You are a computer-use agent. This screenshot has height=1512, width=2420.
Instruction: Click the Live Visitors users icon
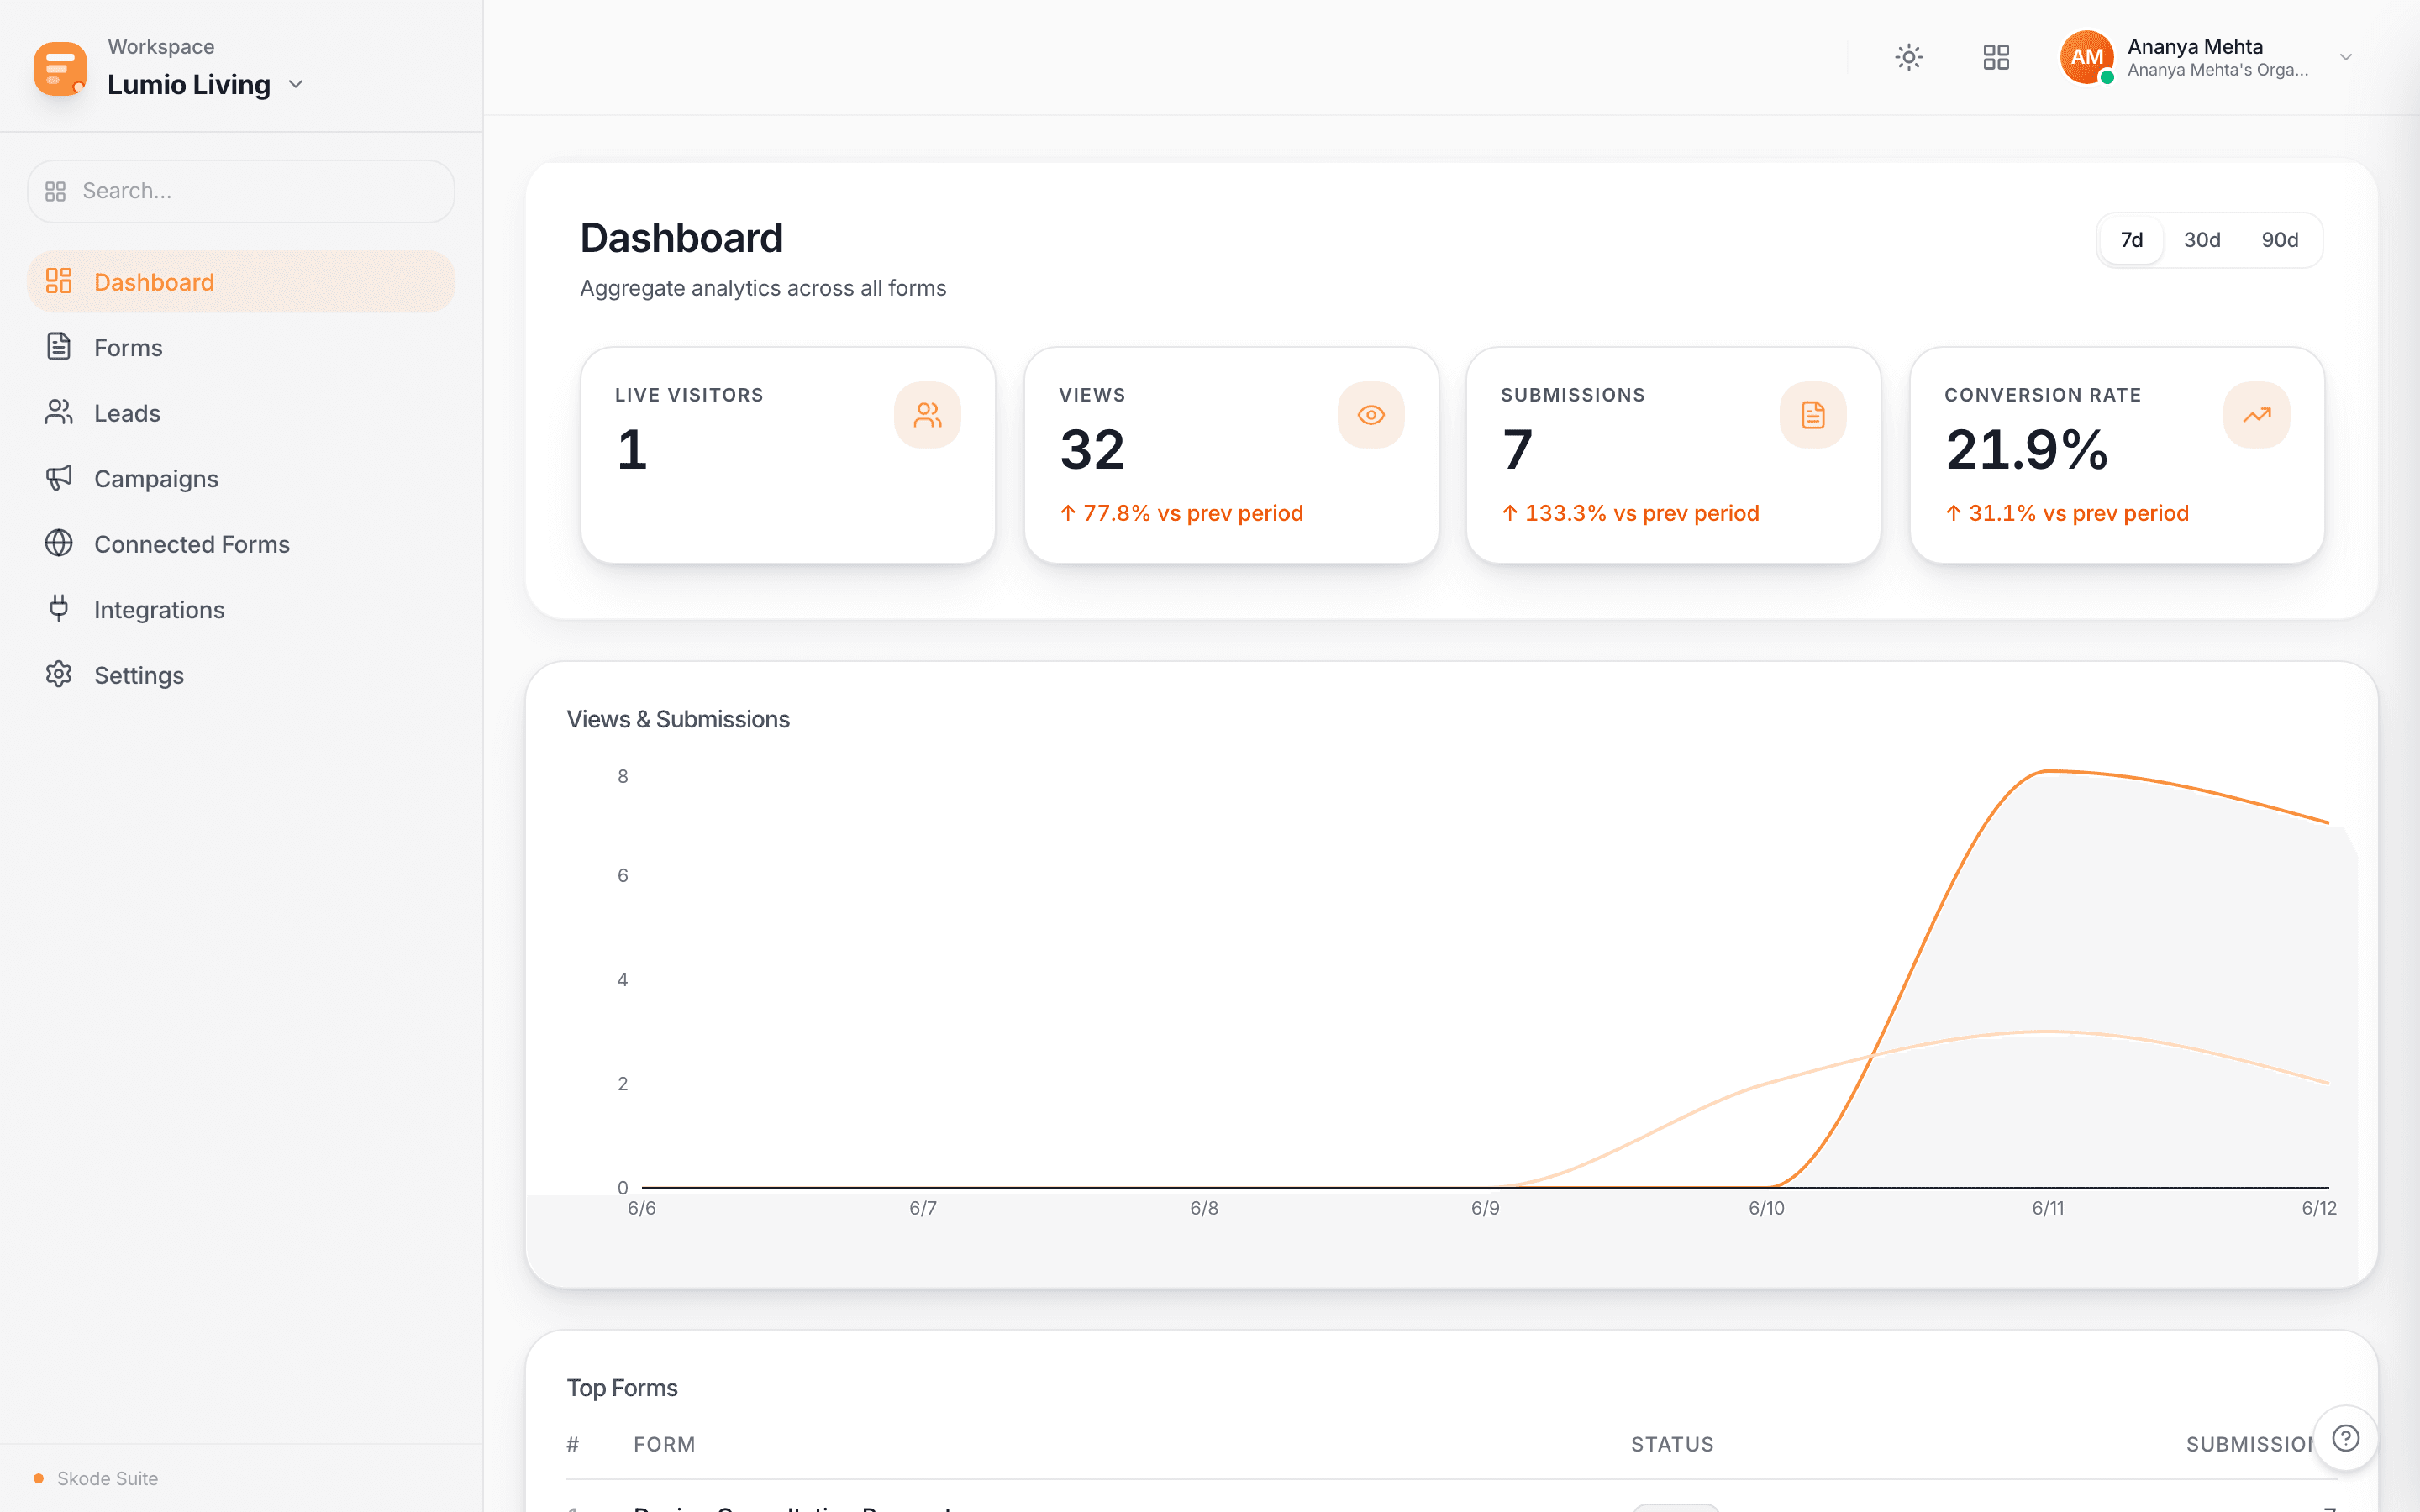[x=928, y=415]
